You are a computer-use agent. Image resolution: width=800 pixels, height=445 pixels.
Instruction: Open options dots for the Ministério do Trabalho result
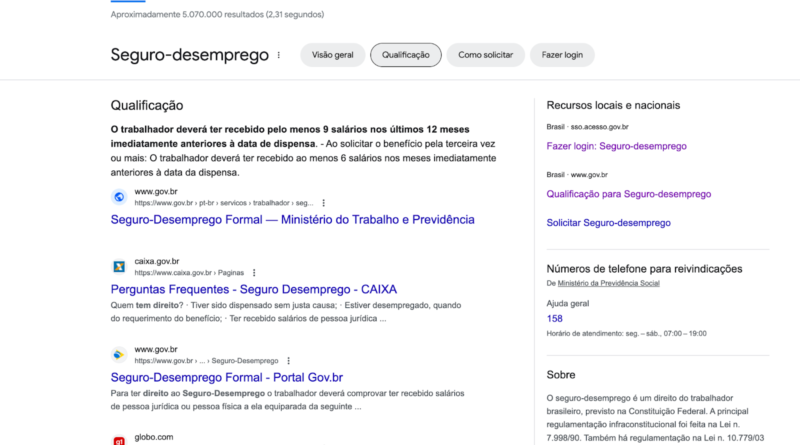[x=323, y=203]
